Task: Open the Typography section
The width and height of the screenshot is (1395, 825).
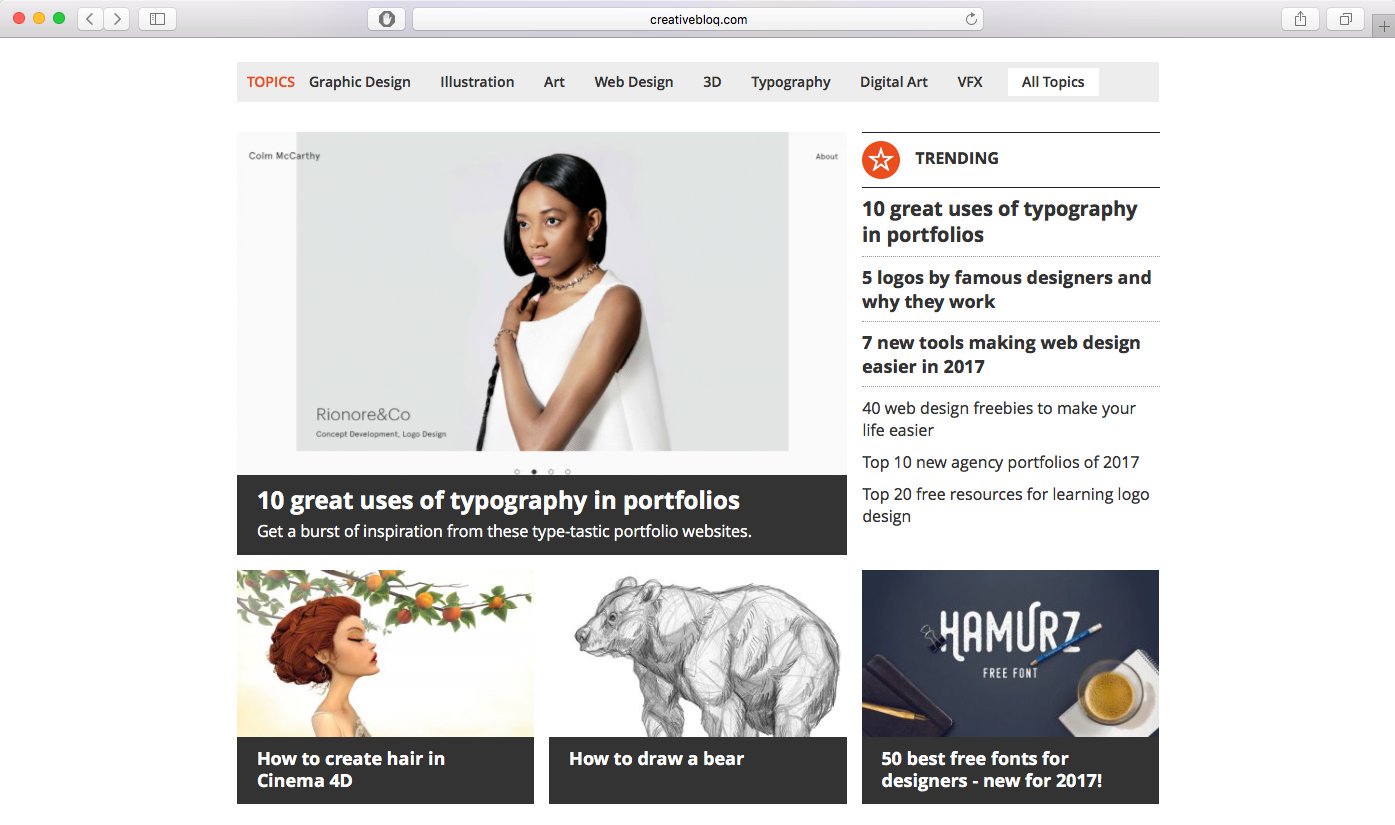Action: tap(790, 82)
